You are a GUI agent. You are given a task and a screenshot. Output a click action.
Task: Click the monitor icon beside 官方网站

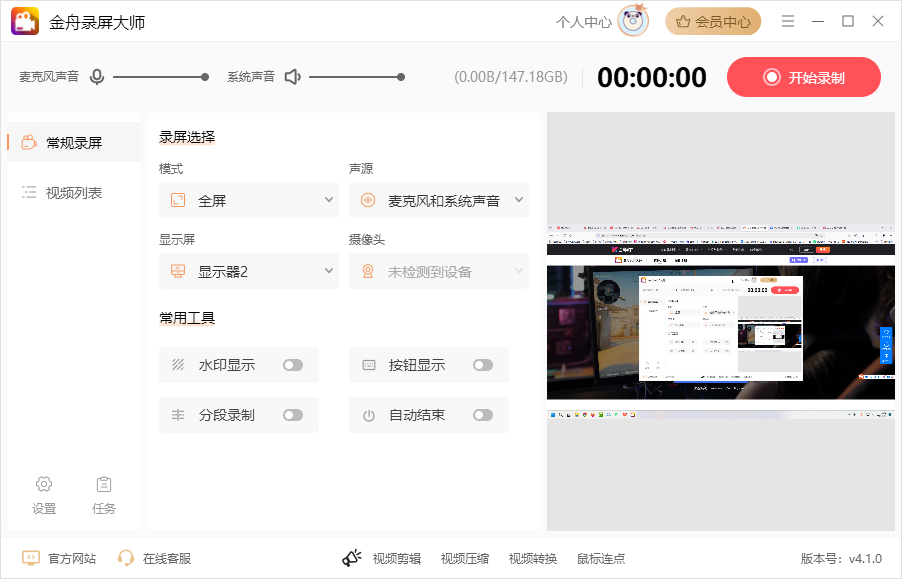click(x=31, y=558)
